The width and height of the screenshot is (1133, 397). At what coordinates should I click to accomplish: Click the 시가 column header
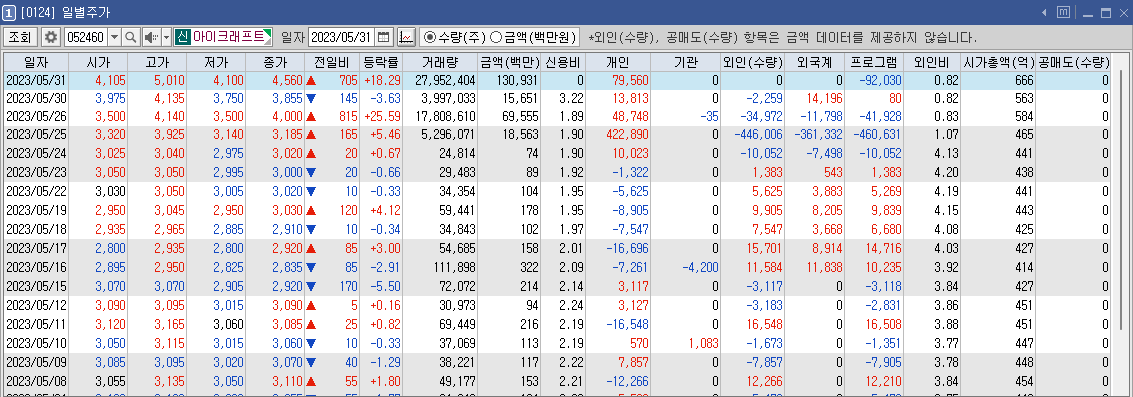[x=98, y=62]
